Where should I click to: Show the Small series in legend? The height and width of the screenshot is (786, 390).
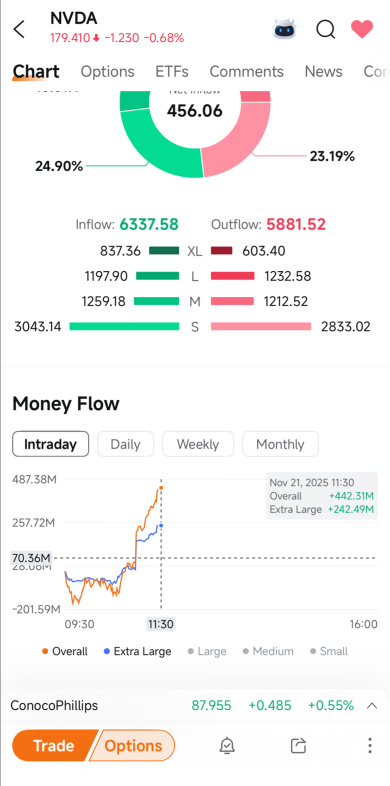click(329, 651)
